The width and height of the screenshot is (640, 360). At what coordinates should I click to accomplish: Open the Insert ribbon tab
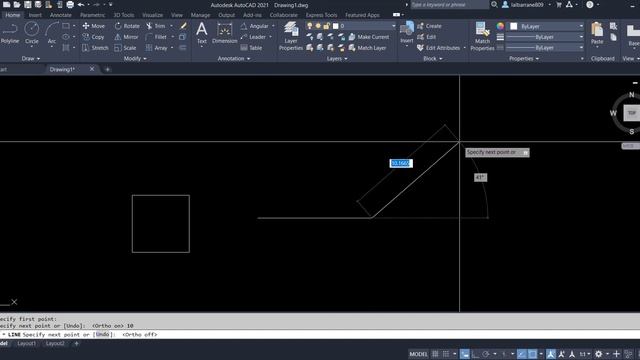point(35,15)
